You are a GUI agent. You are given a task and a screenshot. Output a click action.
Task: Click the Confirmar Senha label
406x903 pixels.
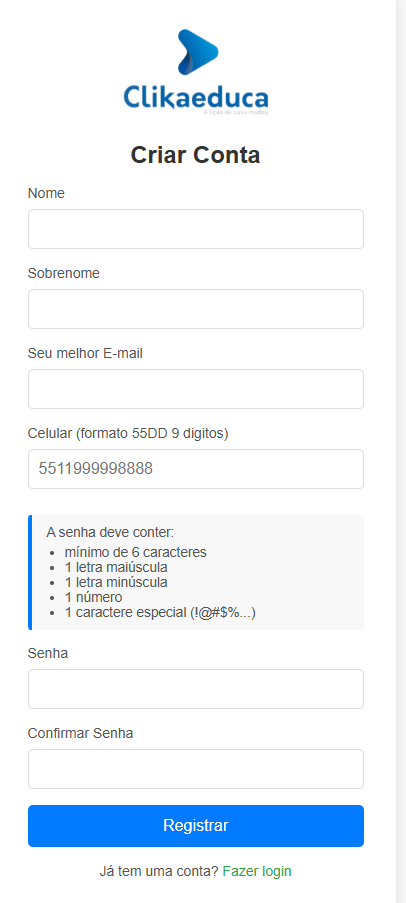(x=80, y=733)
